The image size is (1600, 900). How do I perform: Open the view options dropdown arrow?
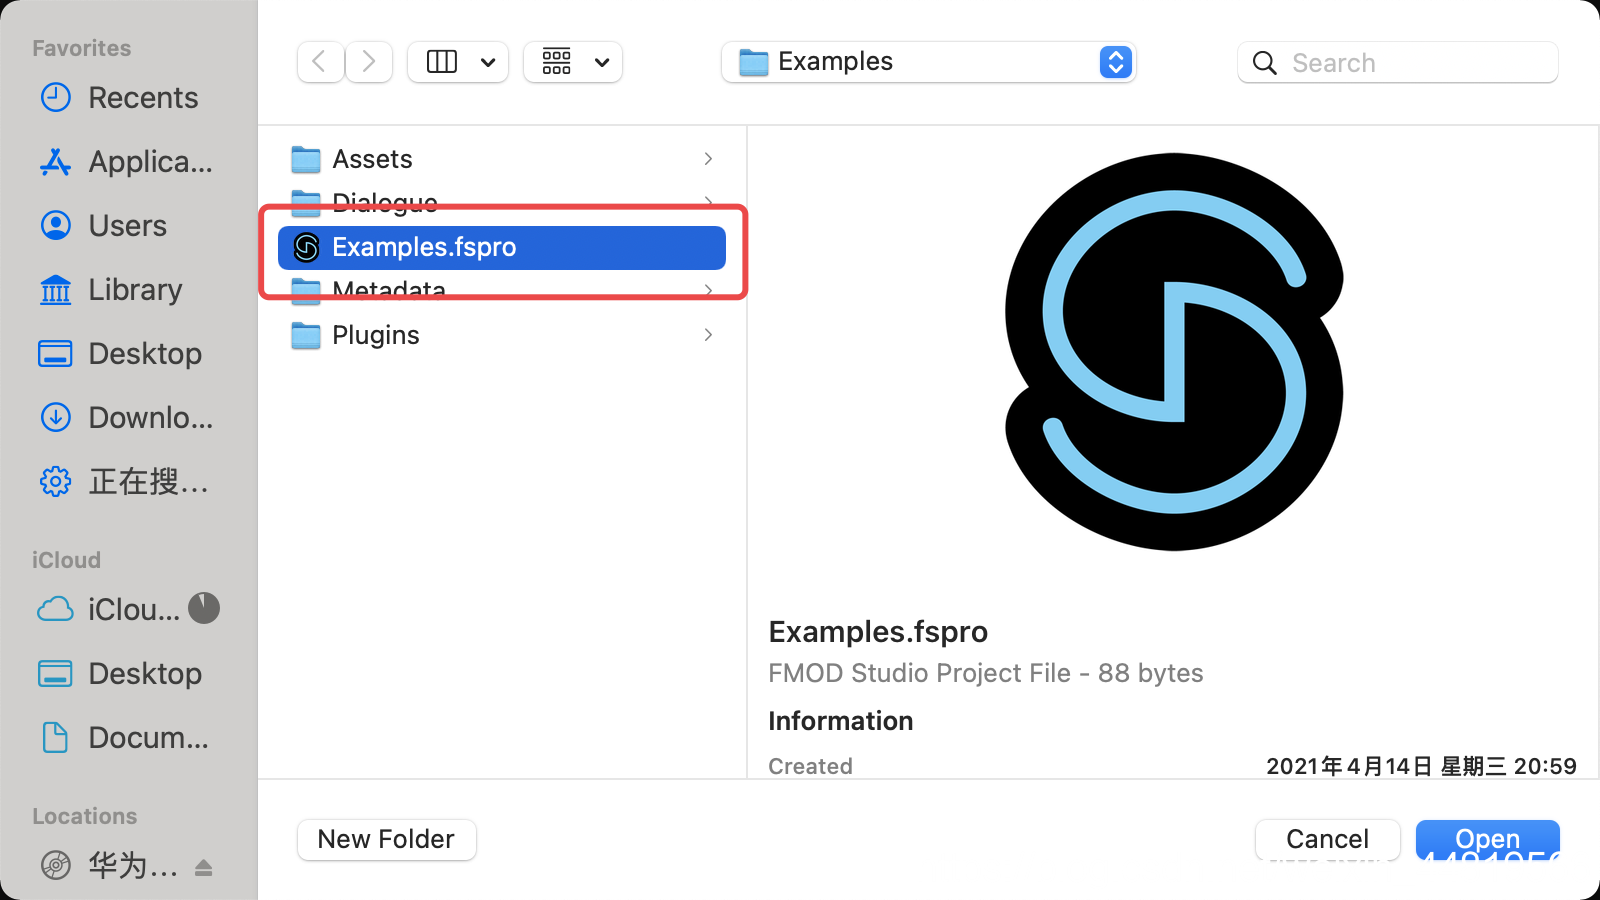[488, 62]
